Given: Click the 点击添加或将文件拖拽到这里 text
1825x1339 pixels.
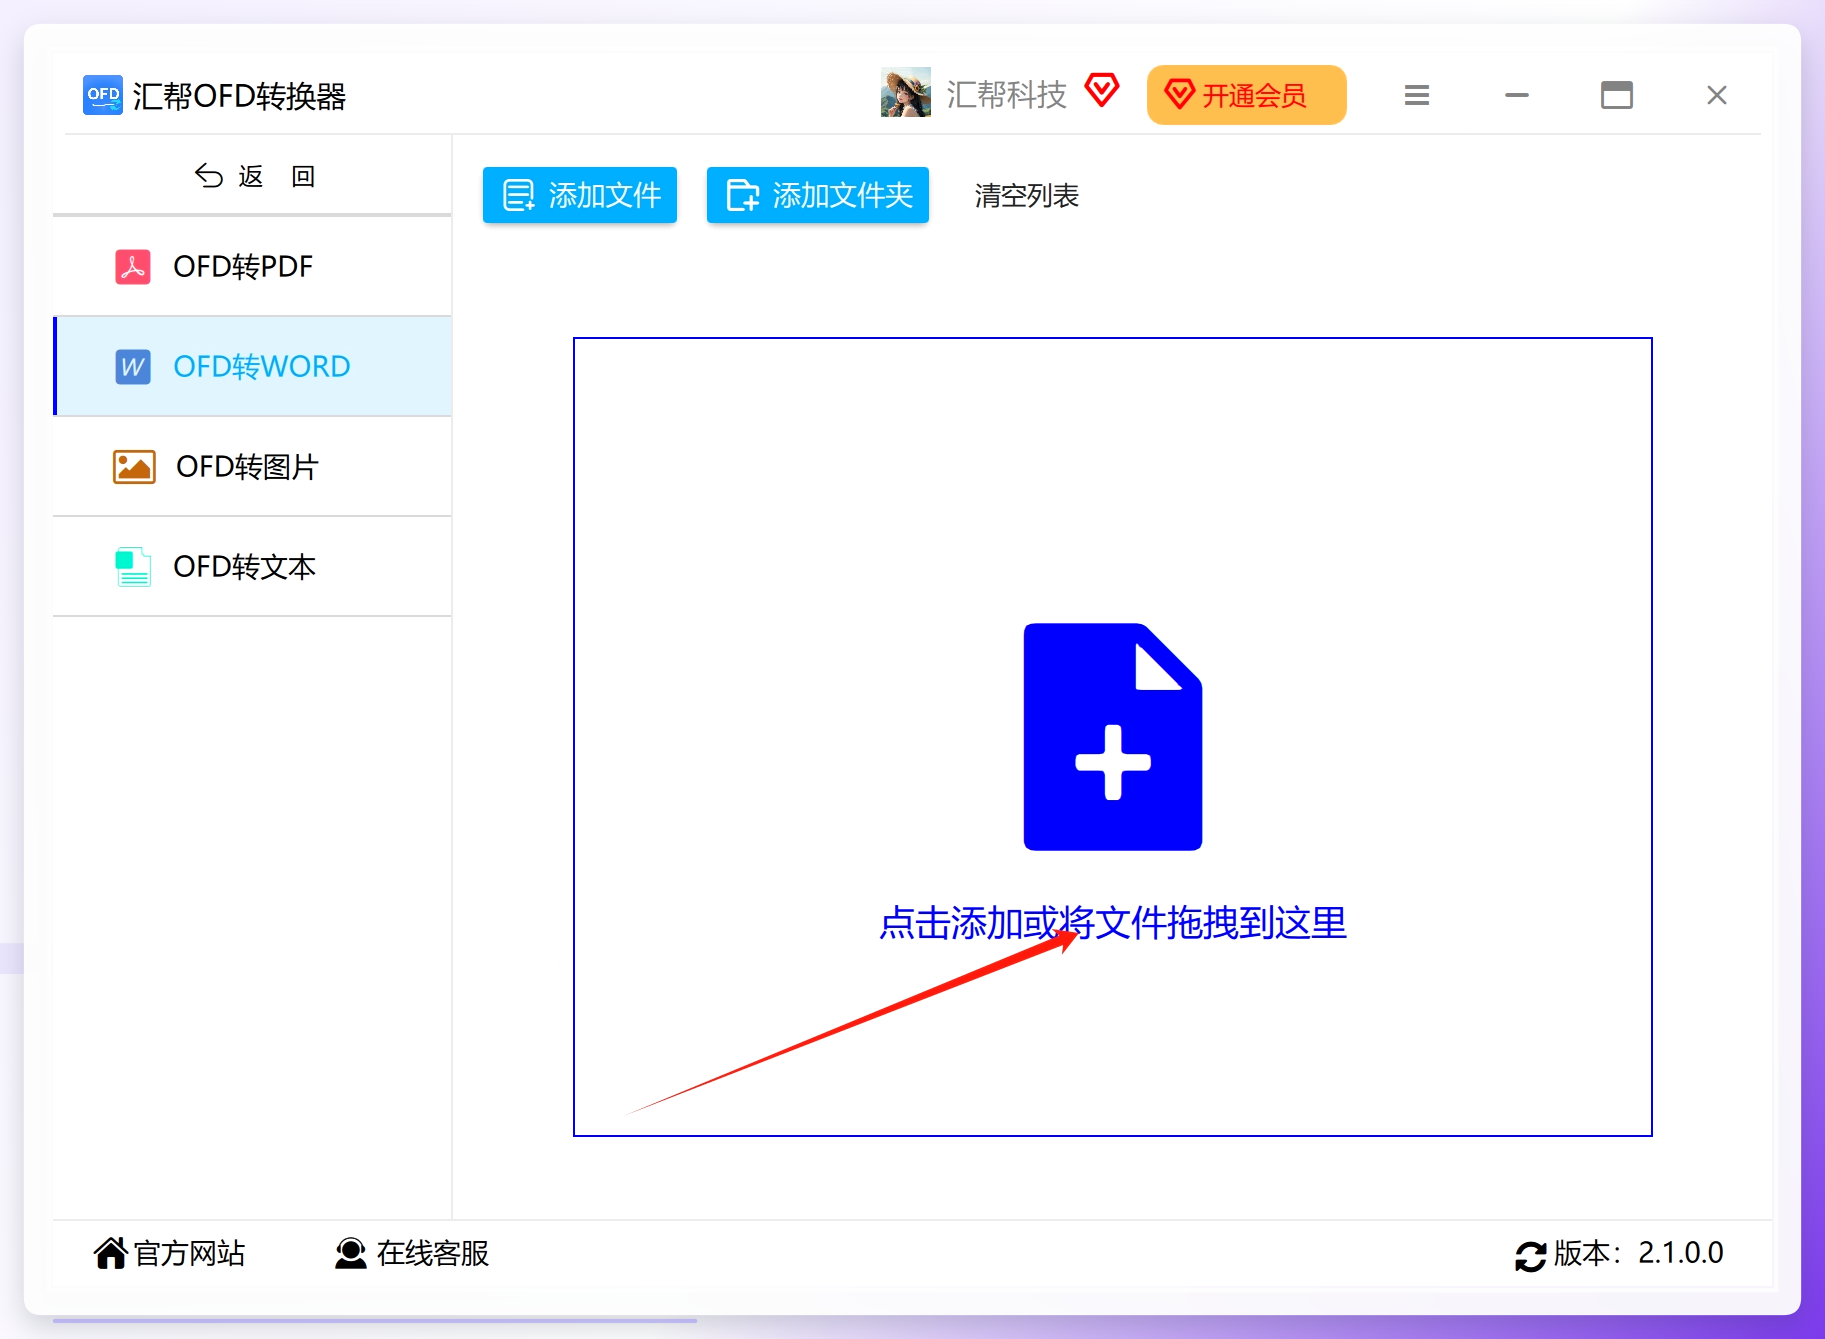Looking at the screenshot, I should 1113,923.
